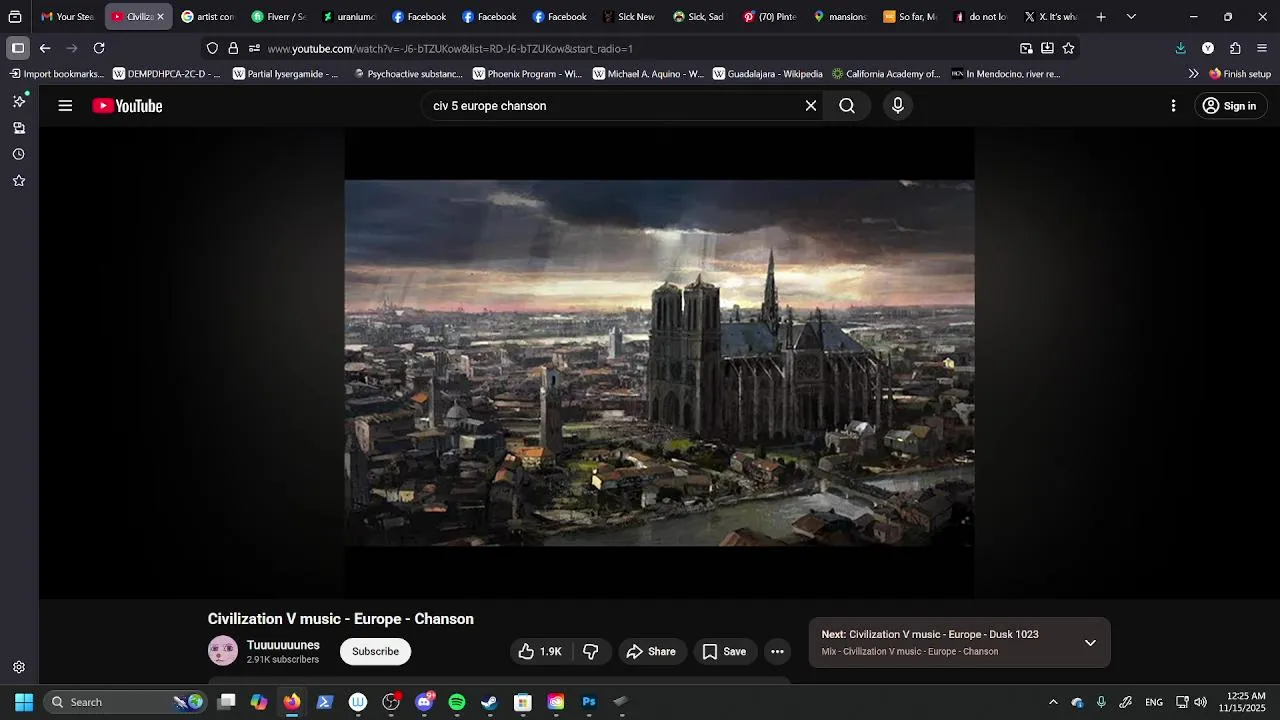This screenshot has width=1280, height=720.
Task: Share the Chanson video
Action: pos(651,652)
